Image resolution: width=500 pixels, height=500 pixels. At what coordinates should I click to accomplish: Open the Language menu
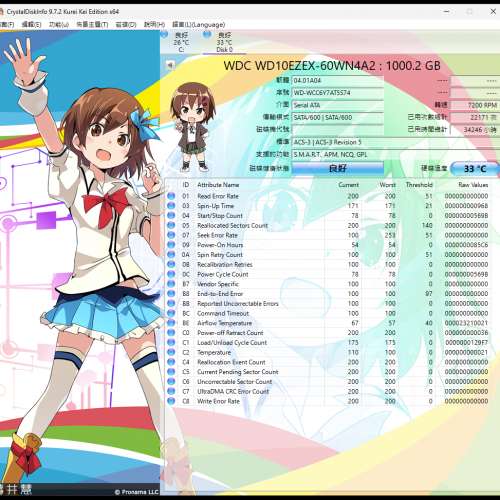pyautogui.click(x=198, y=25)
